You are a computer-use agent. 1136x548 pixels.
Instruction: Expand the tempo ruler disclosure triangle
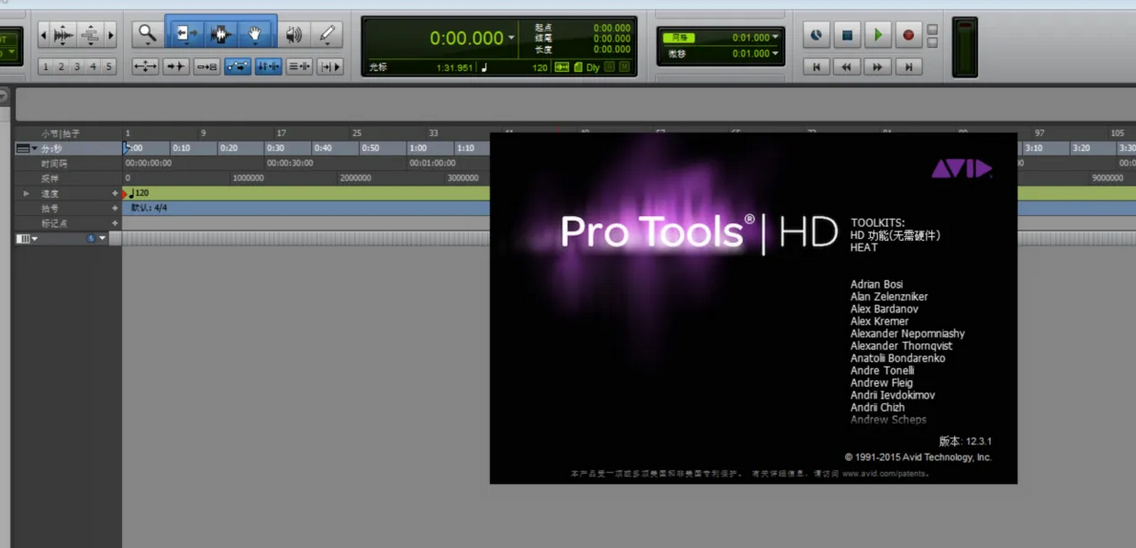click(27, 194)
